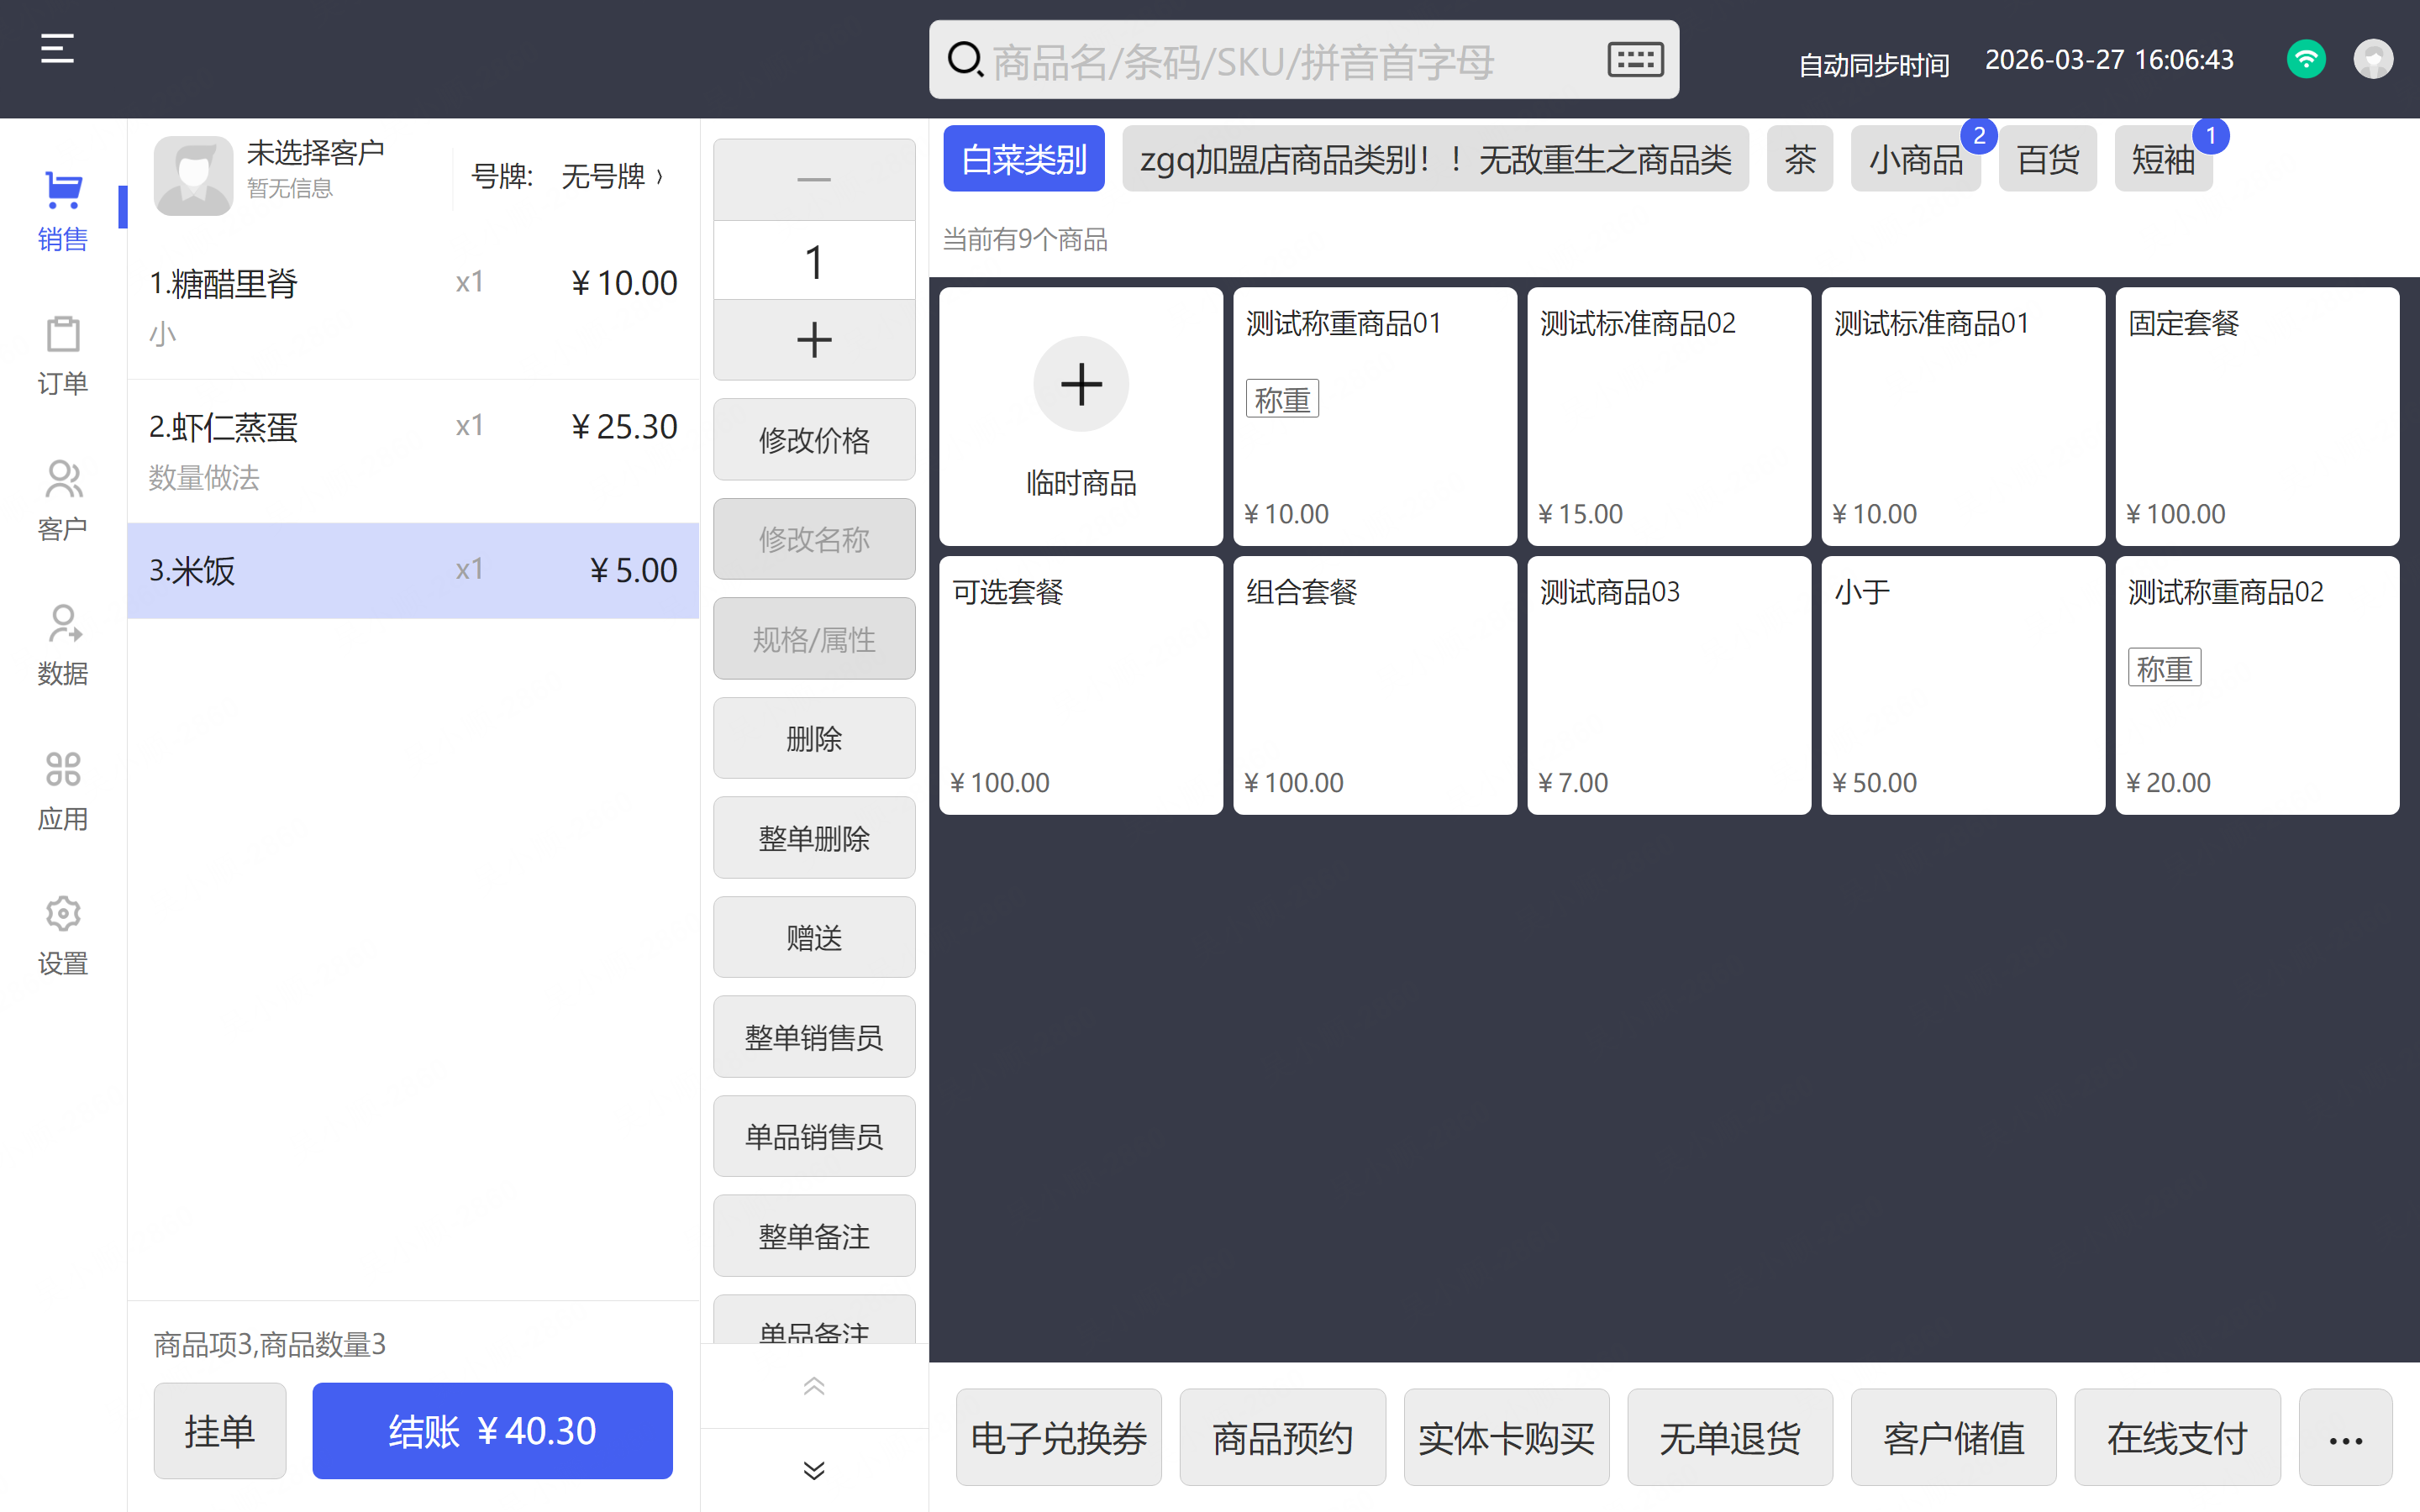This screenshot has height=1512, width=2420.
Task: Go to 客户 customers in sidebar
Action: tap(63, 500)
